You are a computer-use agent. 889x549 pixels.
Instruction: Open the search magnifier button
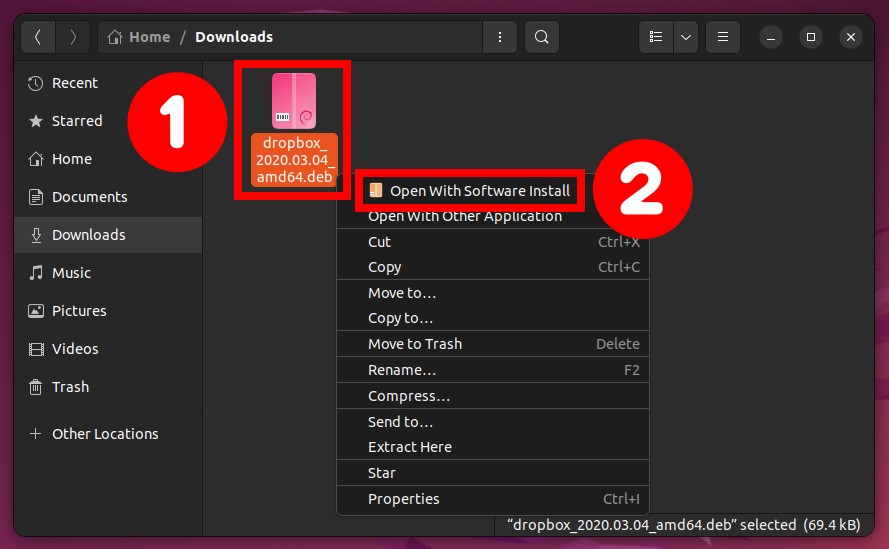542,37
